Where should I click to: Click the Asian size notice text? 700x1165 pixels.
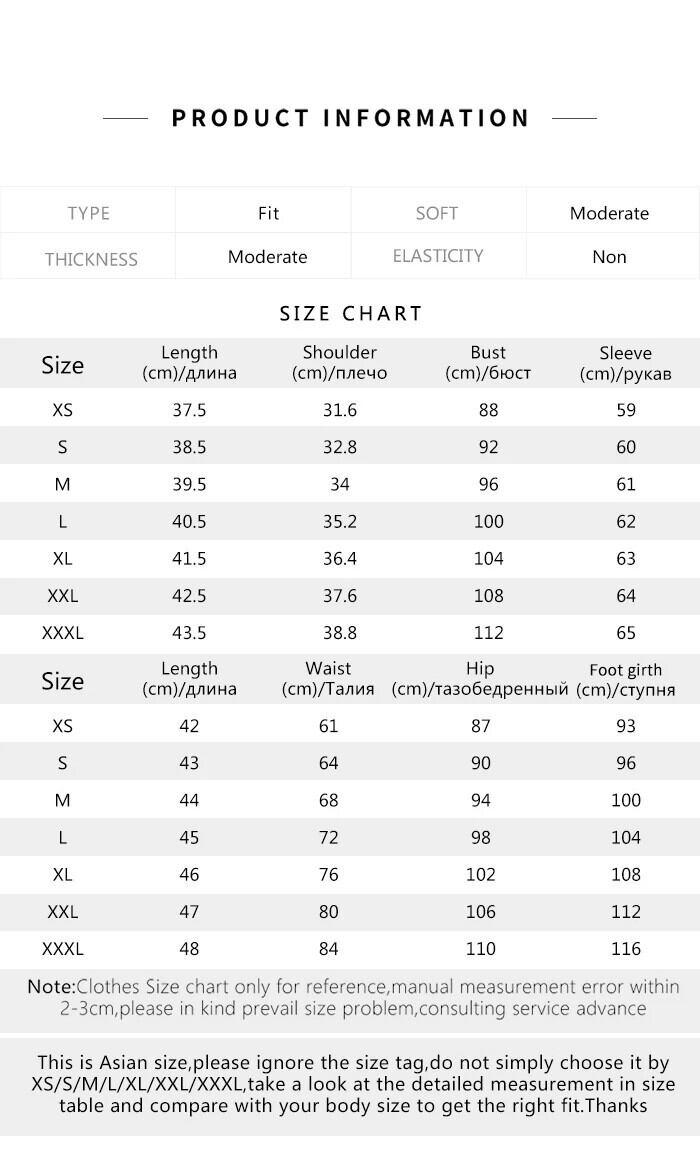[352, 1084]
